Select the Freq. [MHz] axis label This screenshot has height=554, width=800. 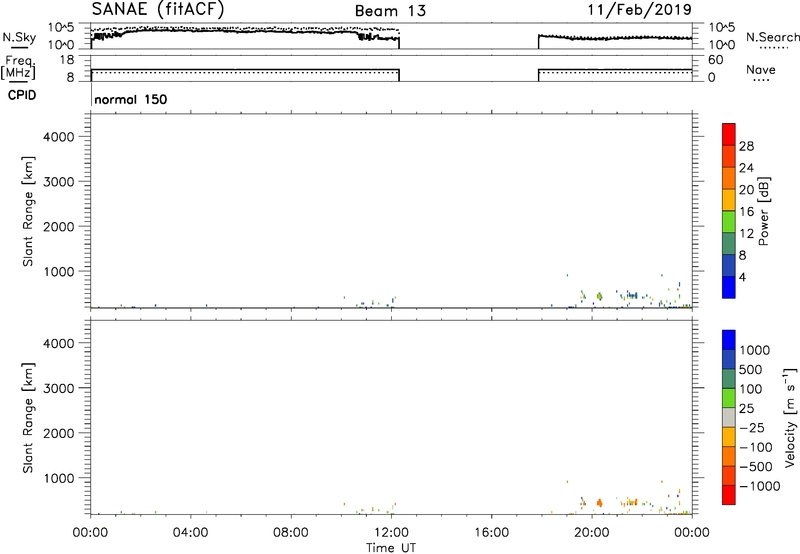(20, 67)
